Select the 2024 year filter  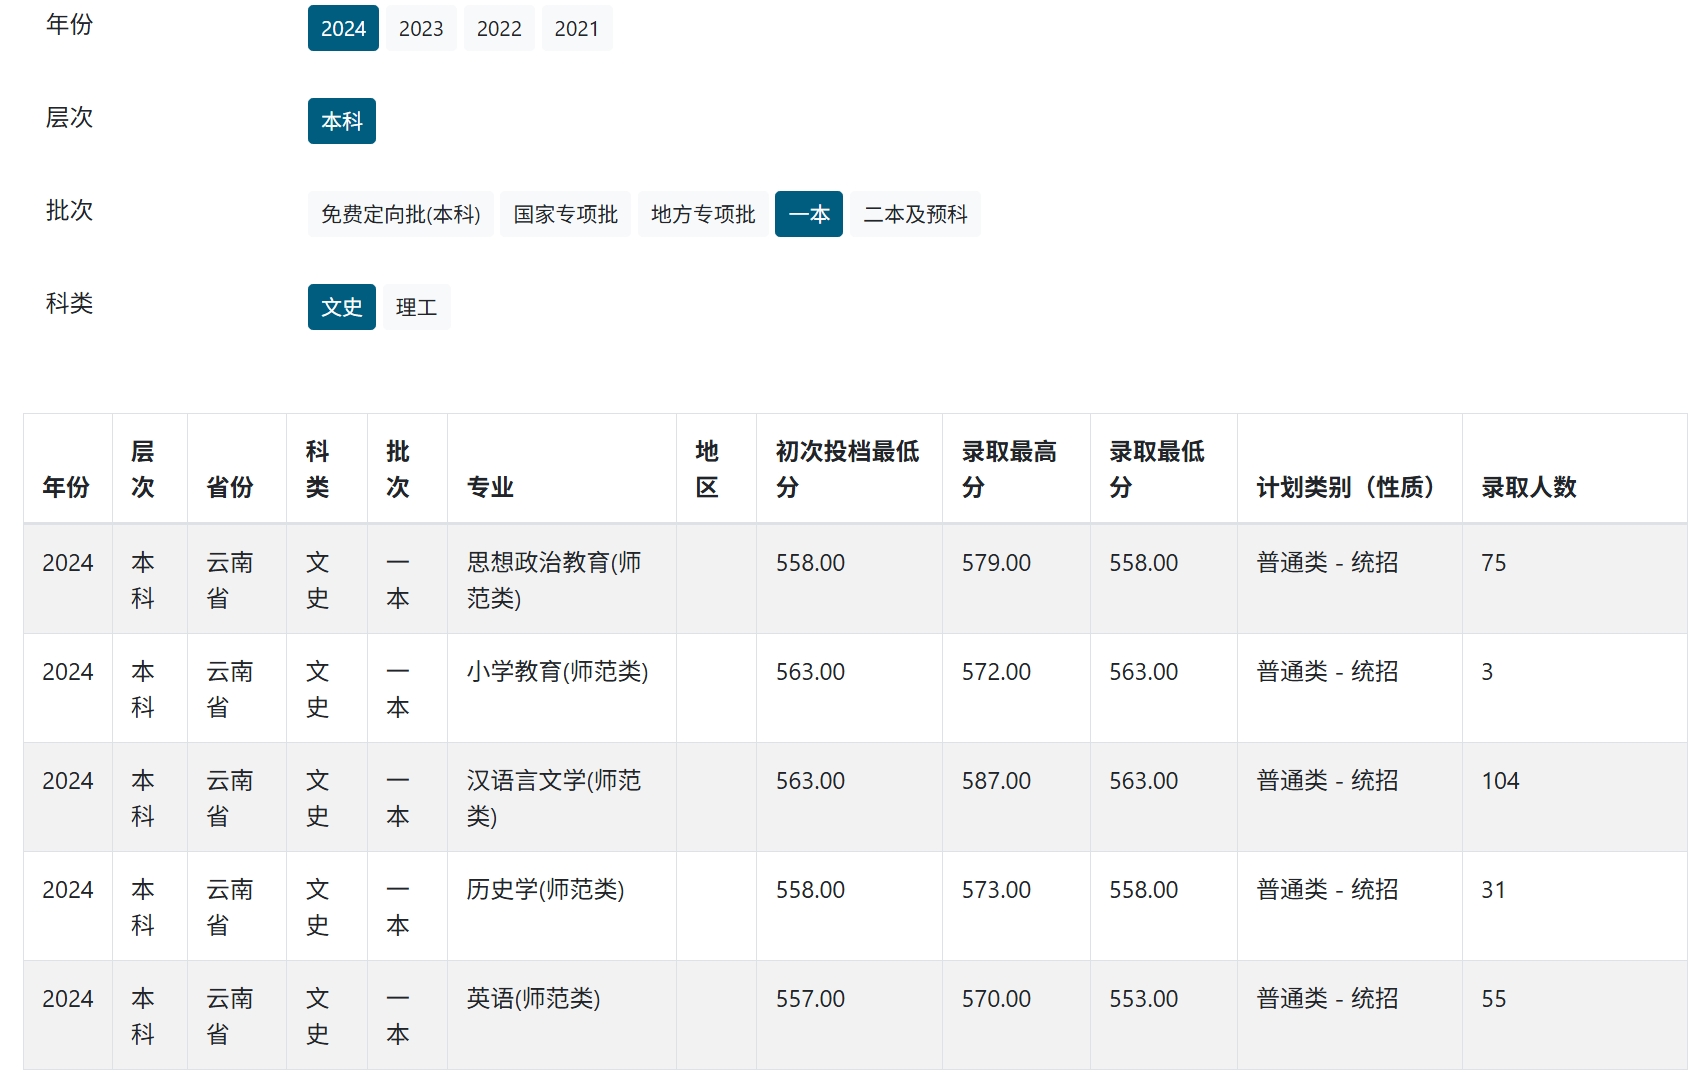tap(343, 28)
